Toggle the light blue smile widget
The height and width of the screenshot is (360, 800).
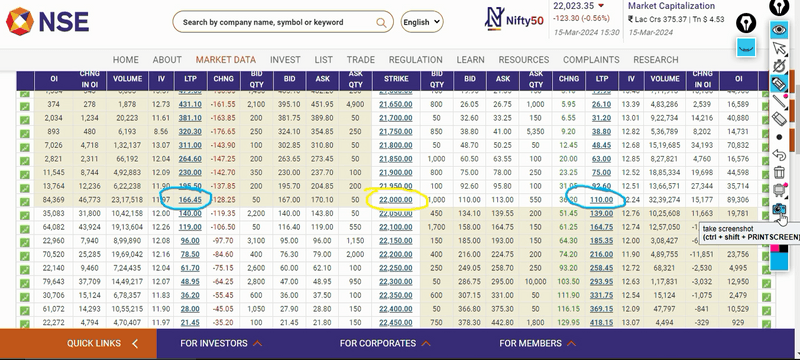(746, 47)
